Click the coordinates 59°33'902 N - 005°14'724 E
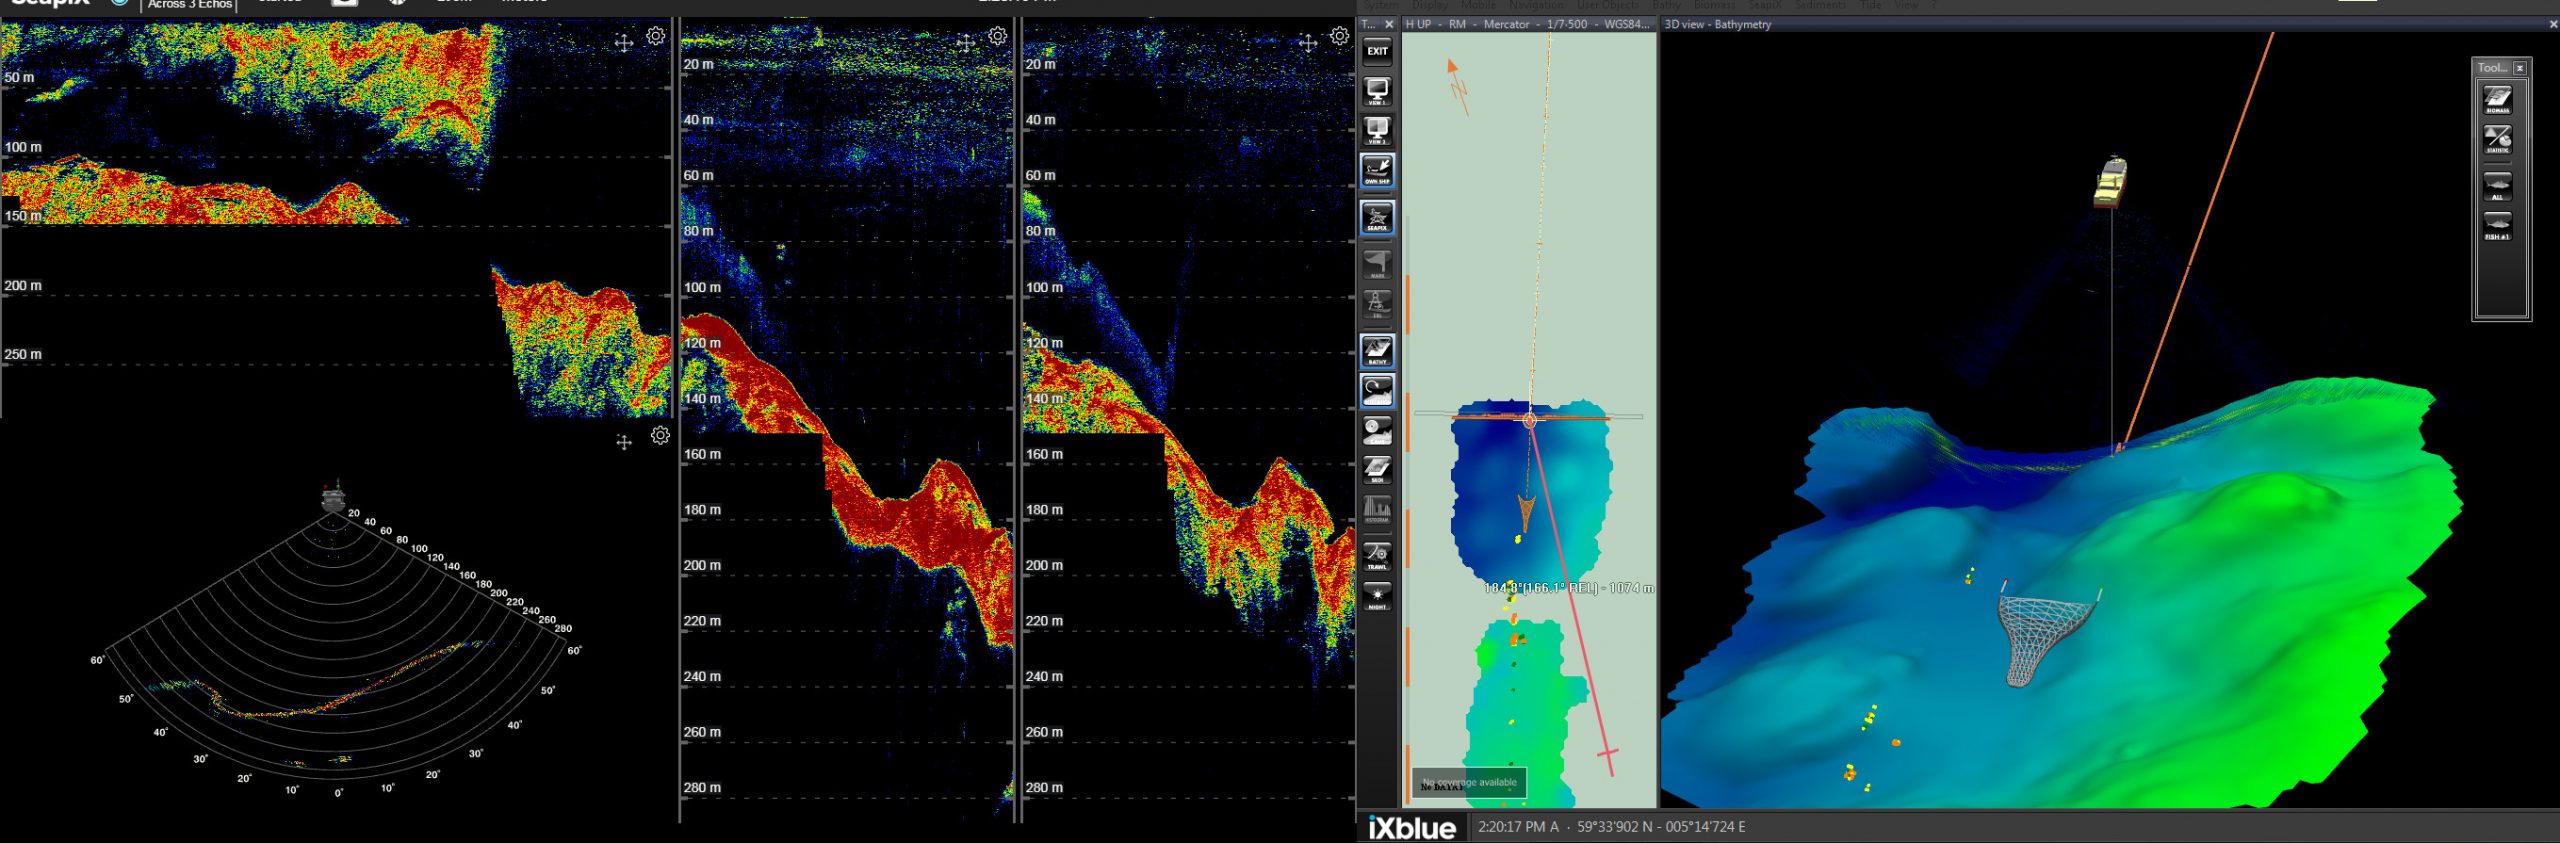This screenshot has height=843, width=2560. 1661,827
